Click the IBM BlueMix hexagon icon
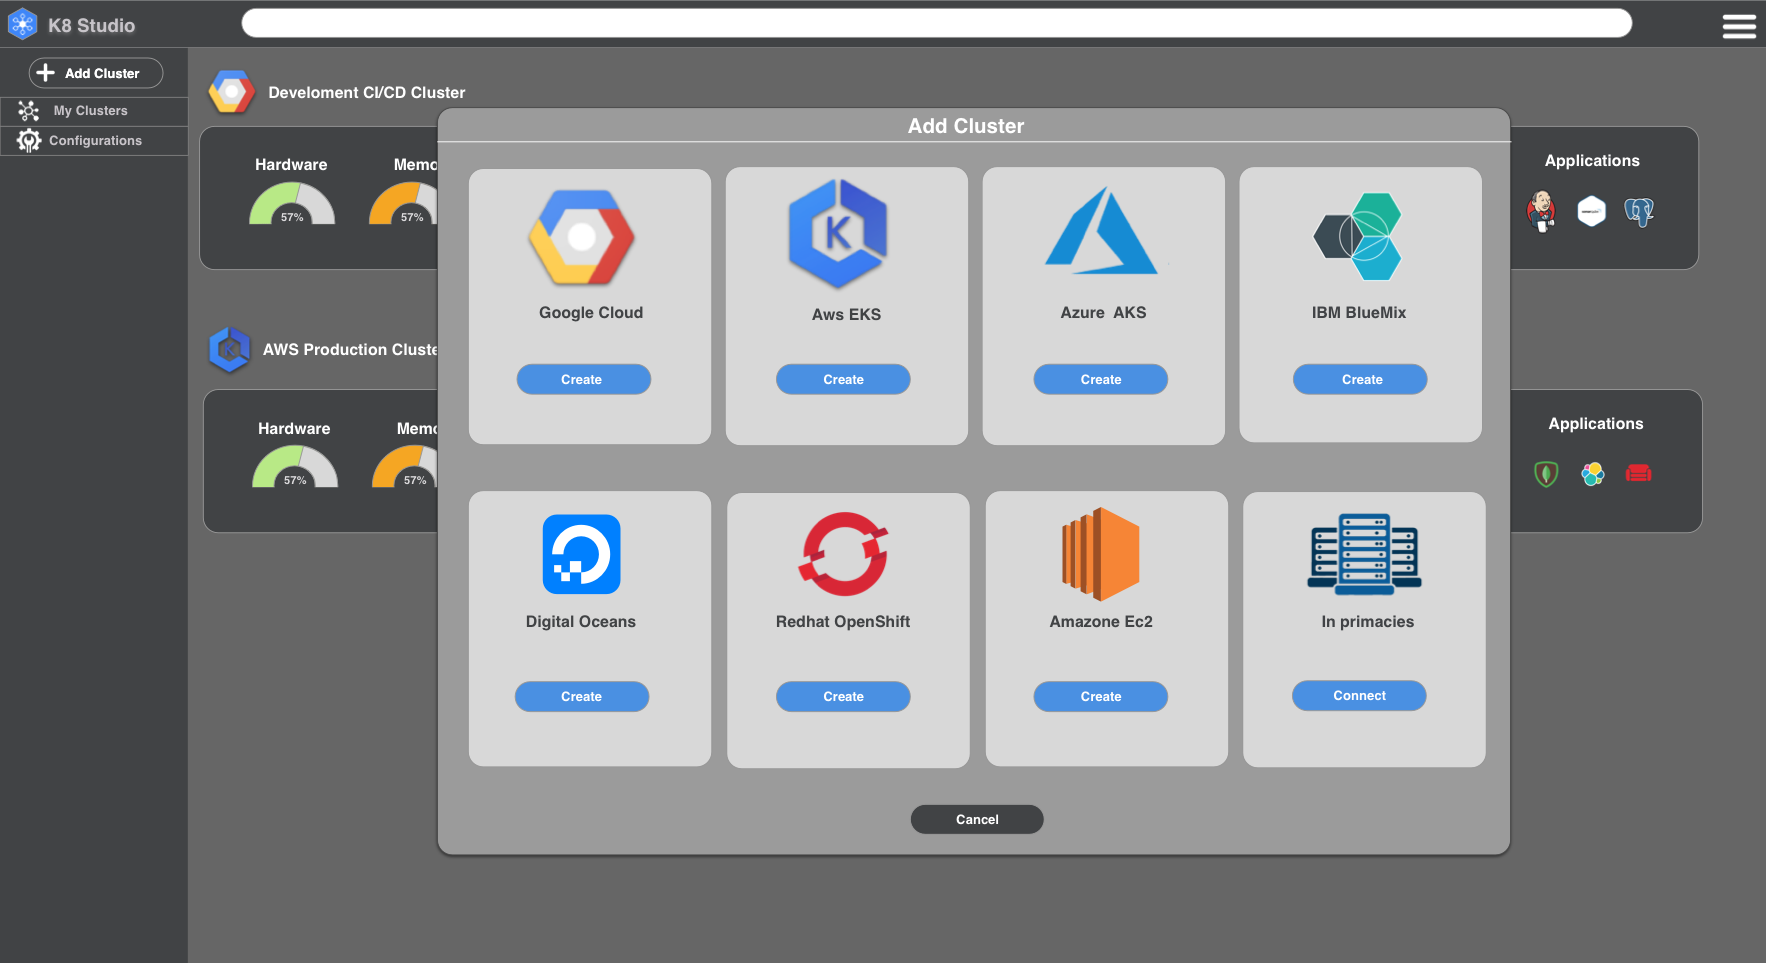Screen dimensions: 1766x963 1359,237
